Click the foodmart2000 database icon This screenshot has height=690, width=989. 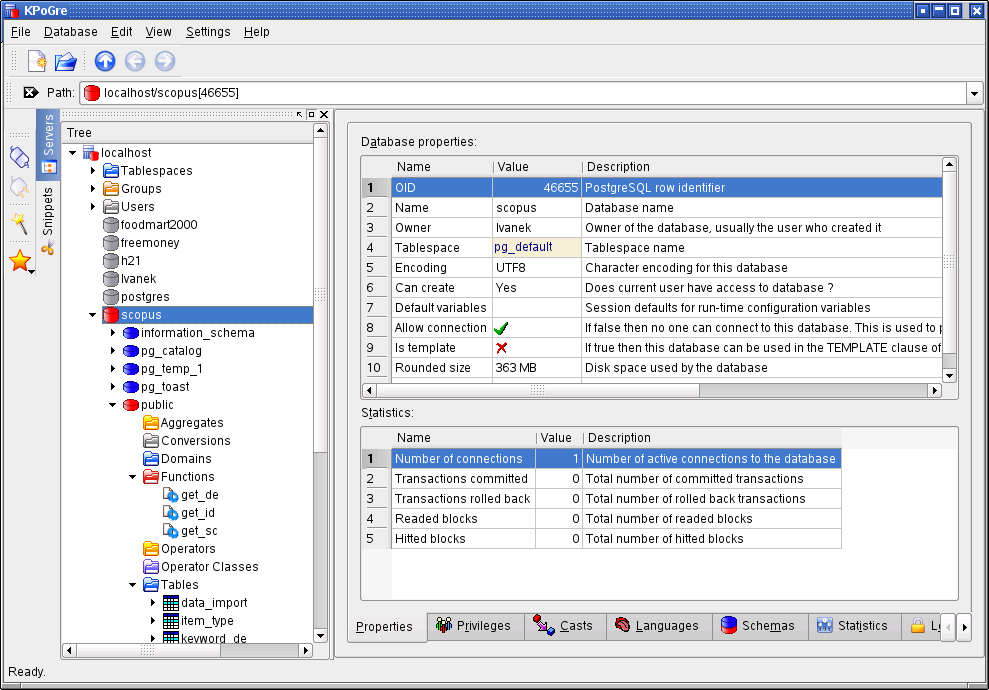coord(111,225)
